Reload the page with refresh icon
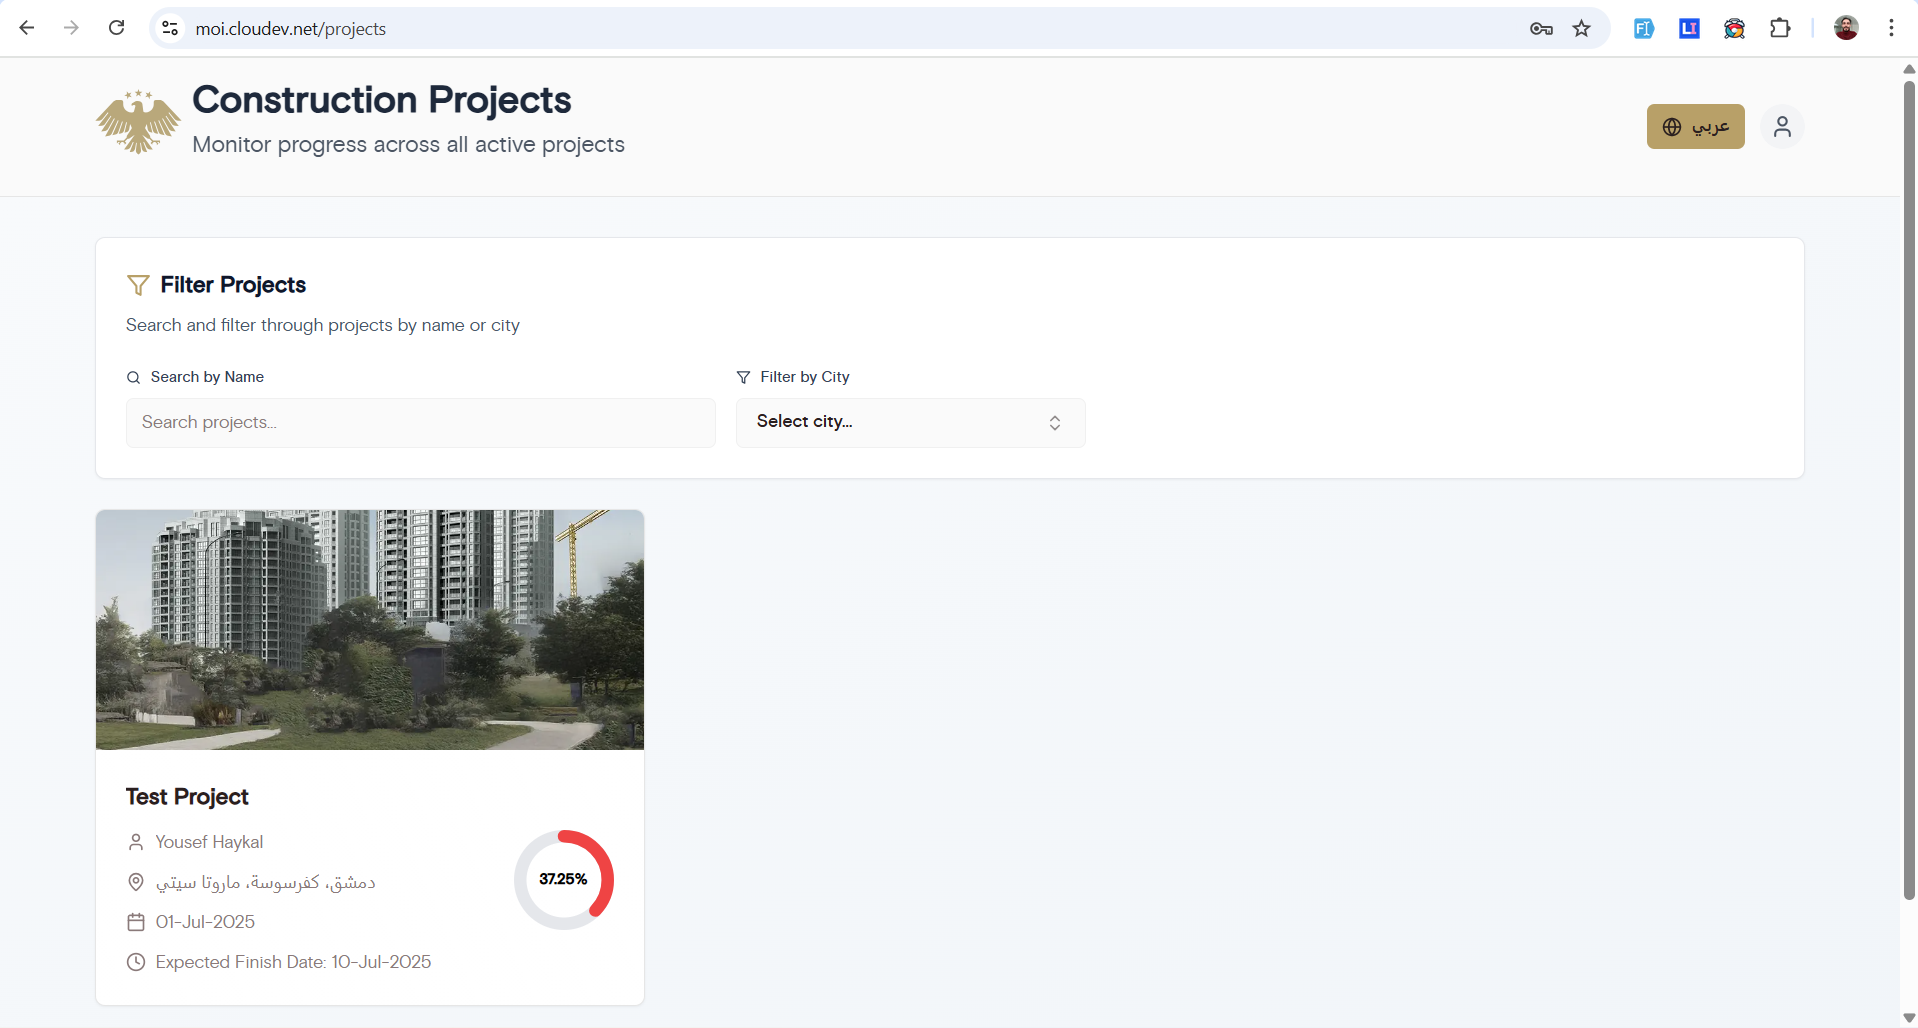Image resolution: width=1918 pixels, height=1028 pixels. coord(117,28)
